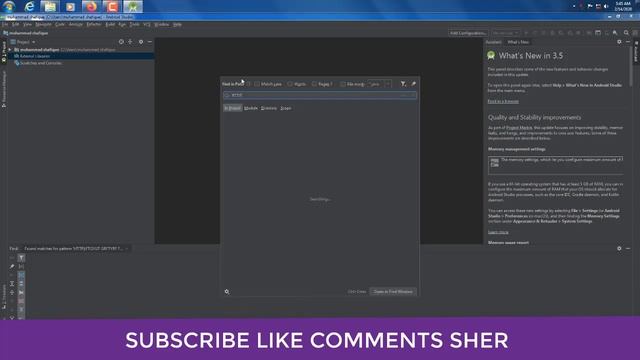Expand the muhammad shafique project tree node
Image resolution: width=640 pixels, height=360 pixels.
tap(10, 50)
